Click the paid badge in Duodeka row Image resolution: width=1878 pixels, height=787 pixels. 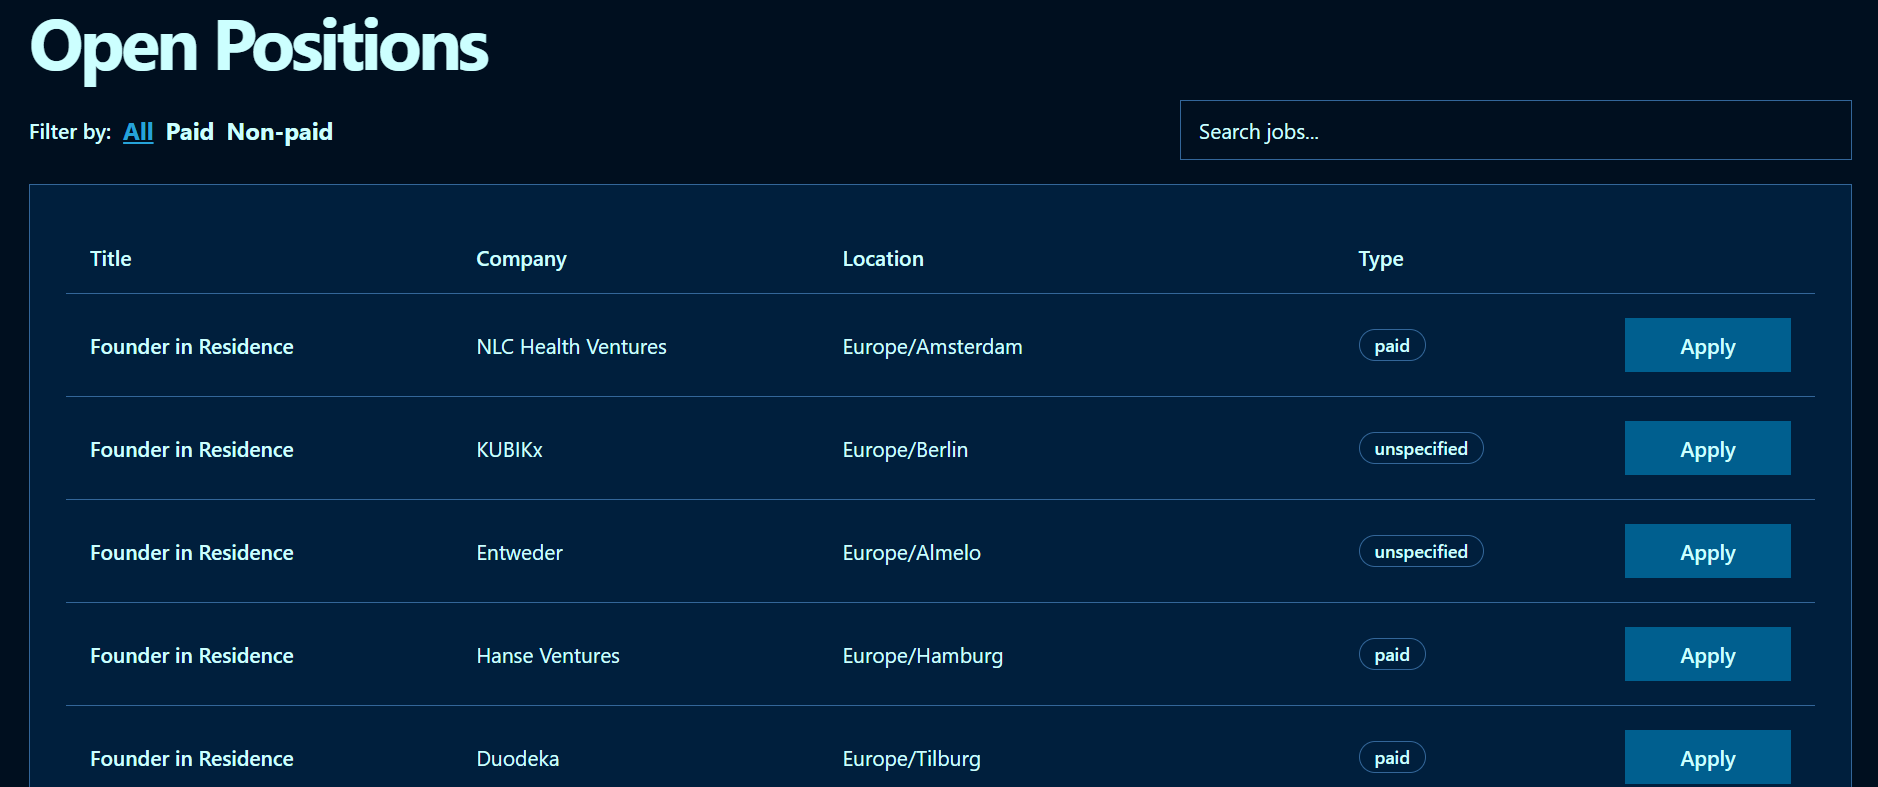1392,757
